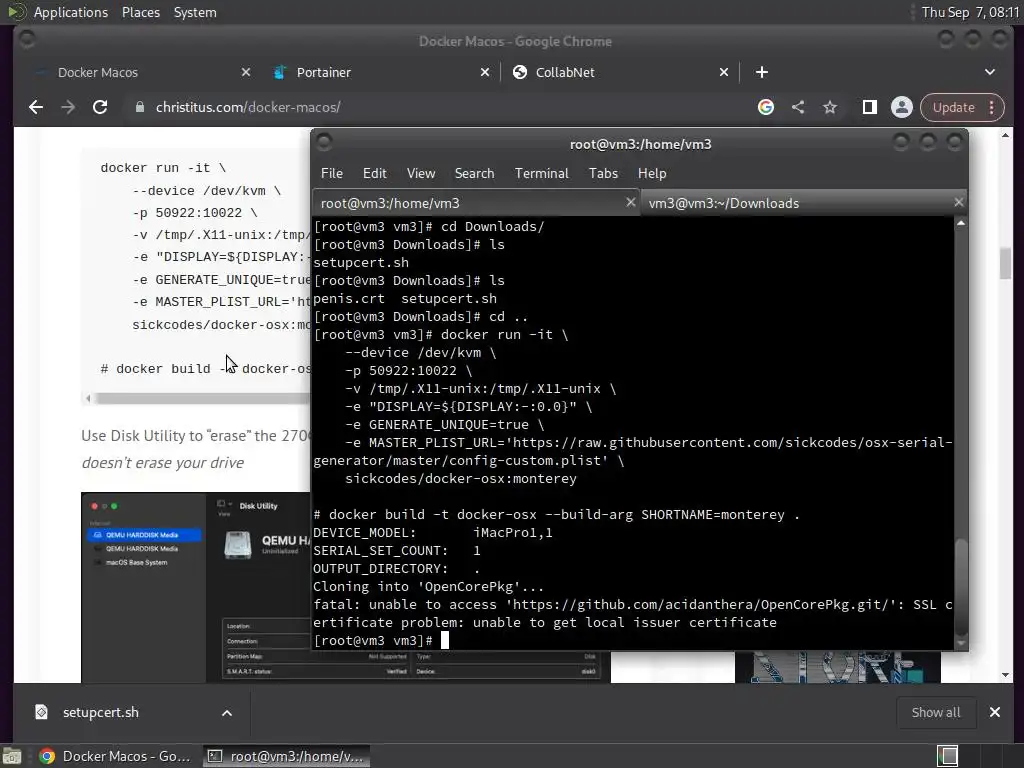Image resolution: width=1024 pixels, height=768 pixels.
Task: Click the address bar URL field
Action: tap(444, 107)
